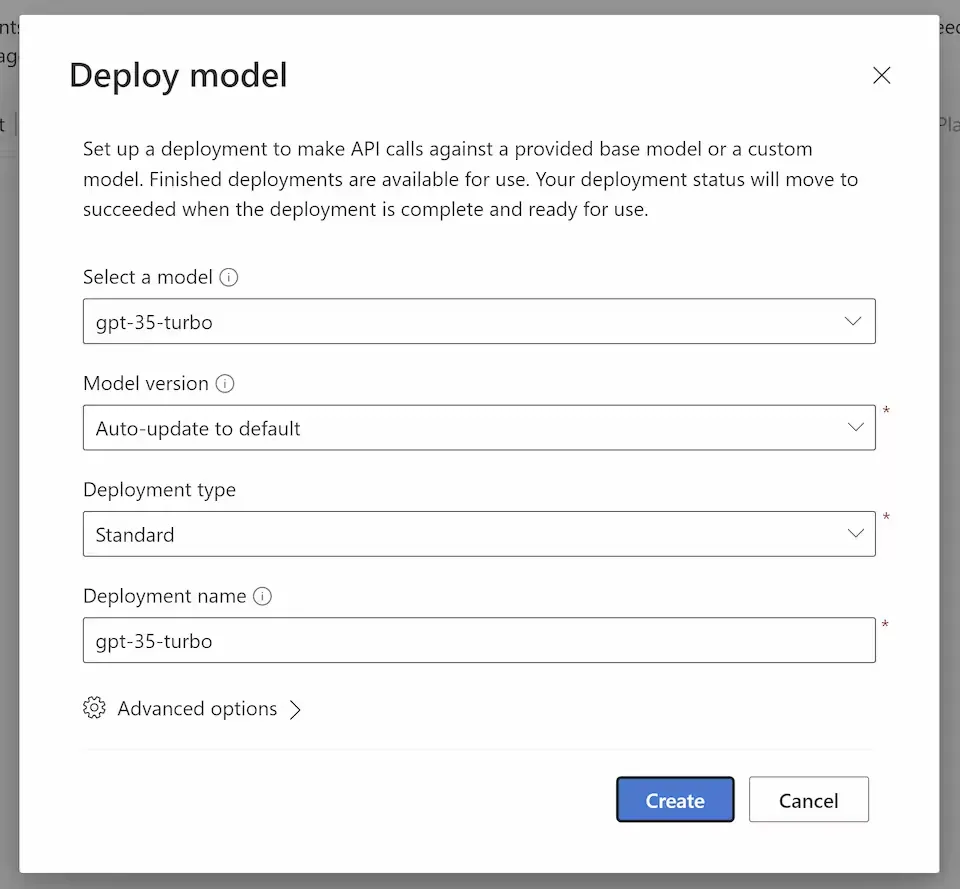Viewport: 960px width, 889px height.
Task: Click the Model version dropdown chevron
Action: pos(856,427)
